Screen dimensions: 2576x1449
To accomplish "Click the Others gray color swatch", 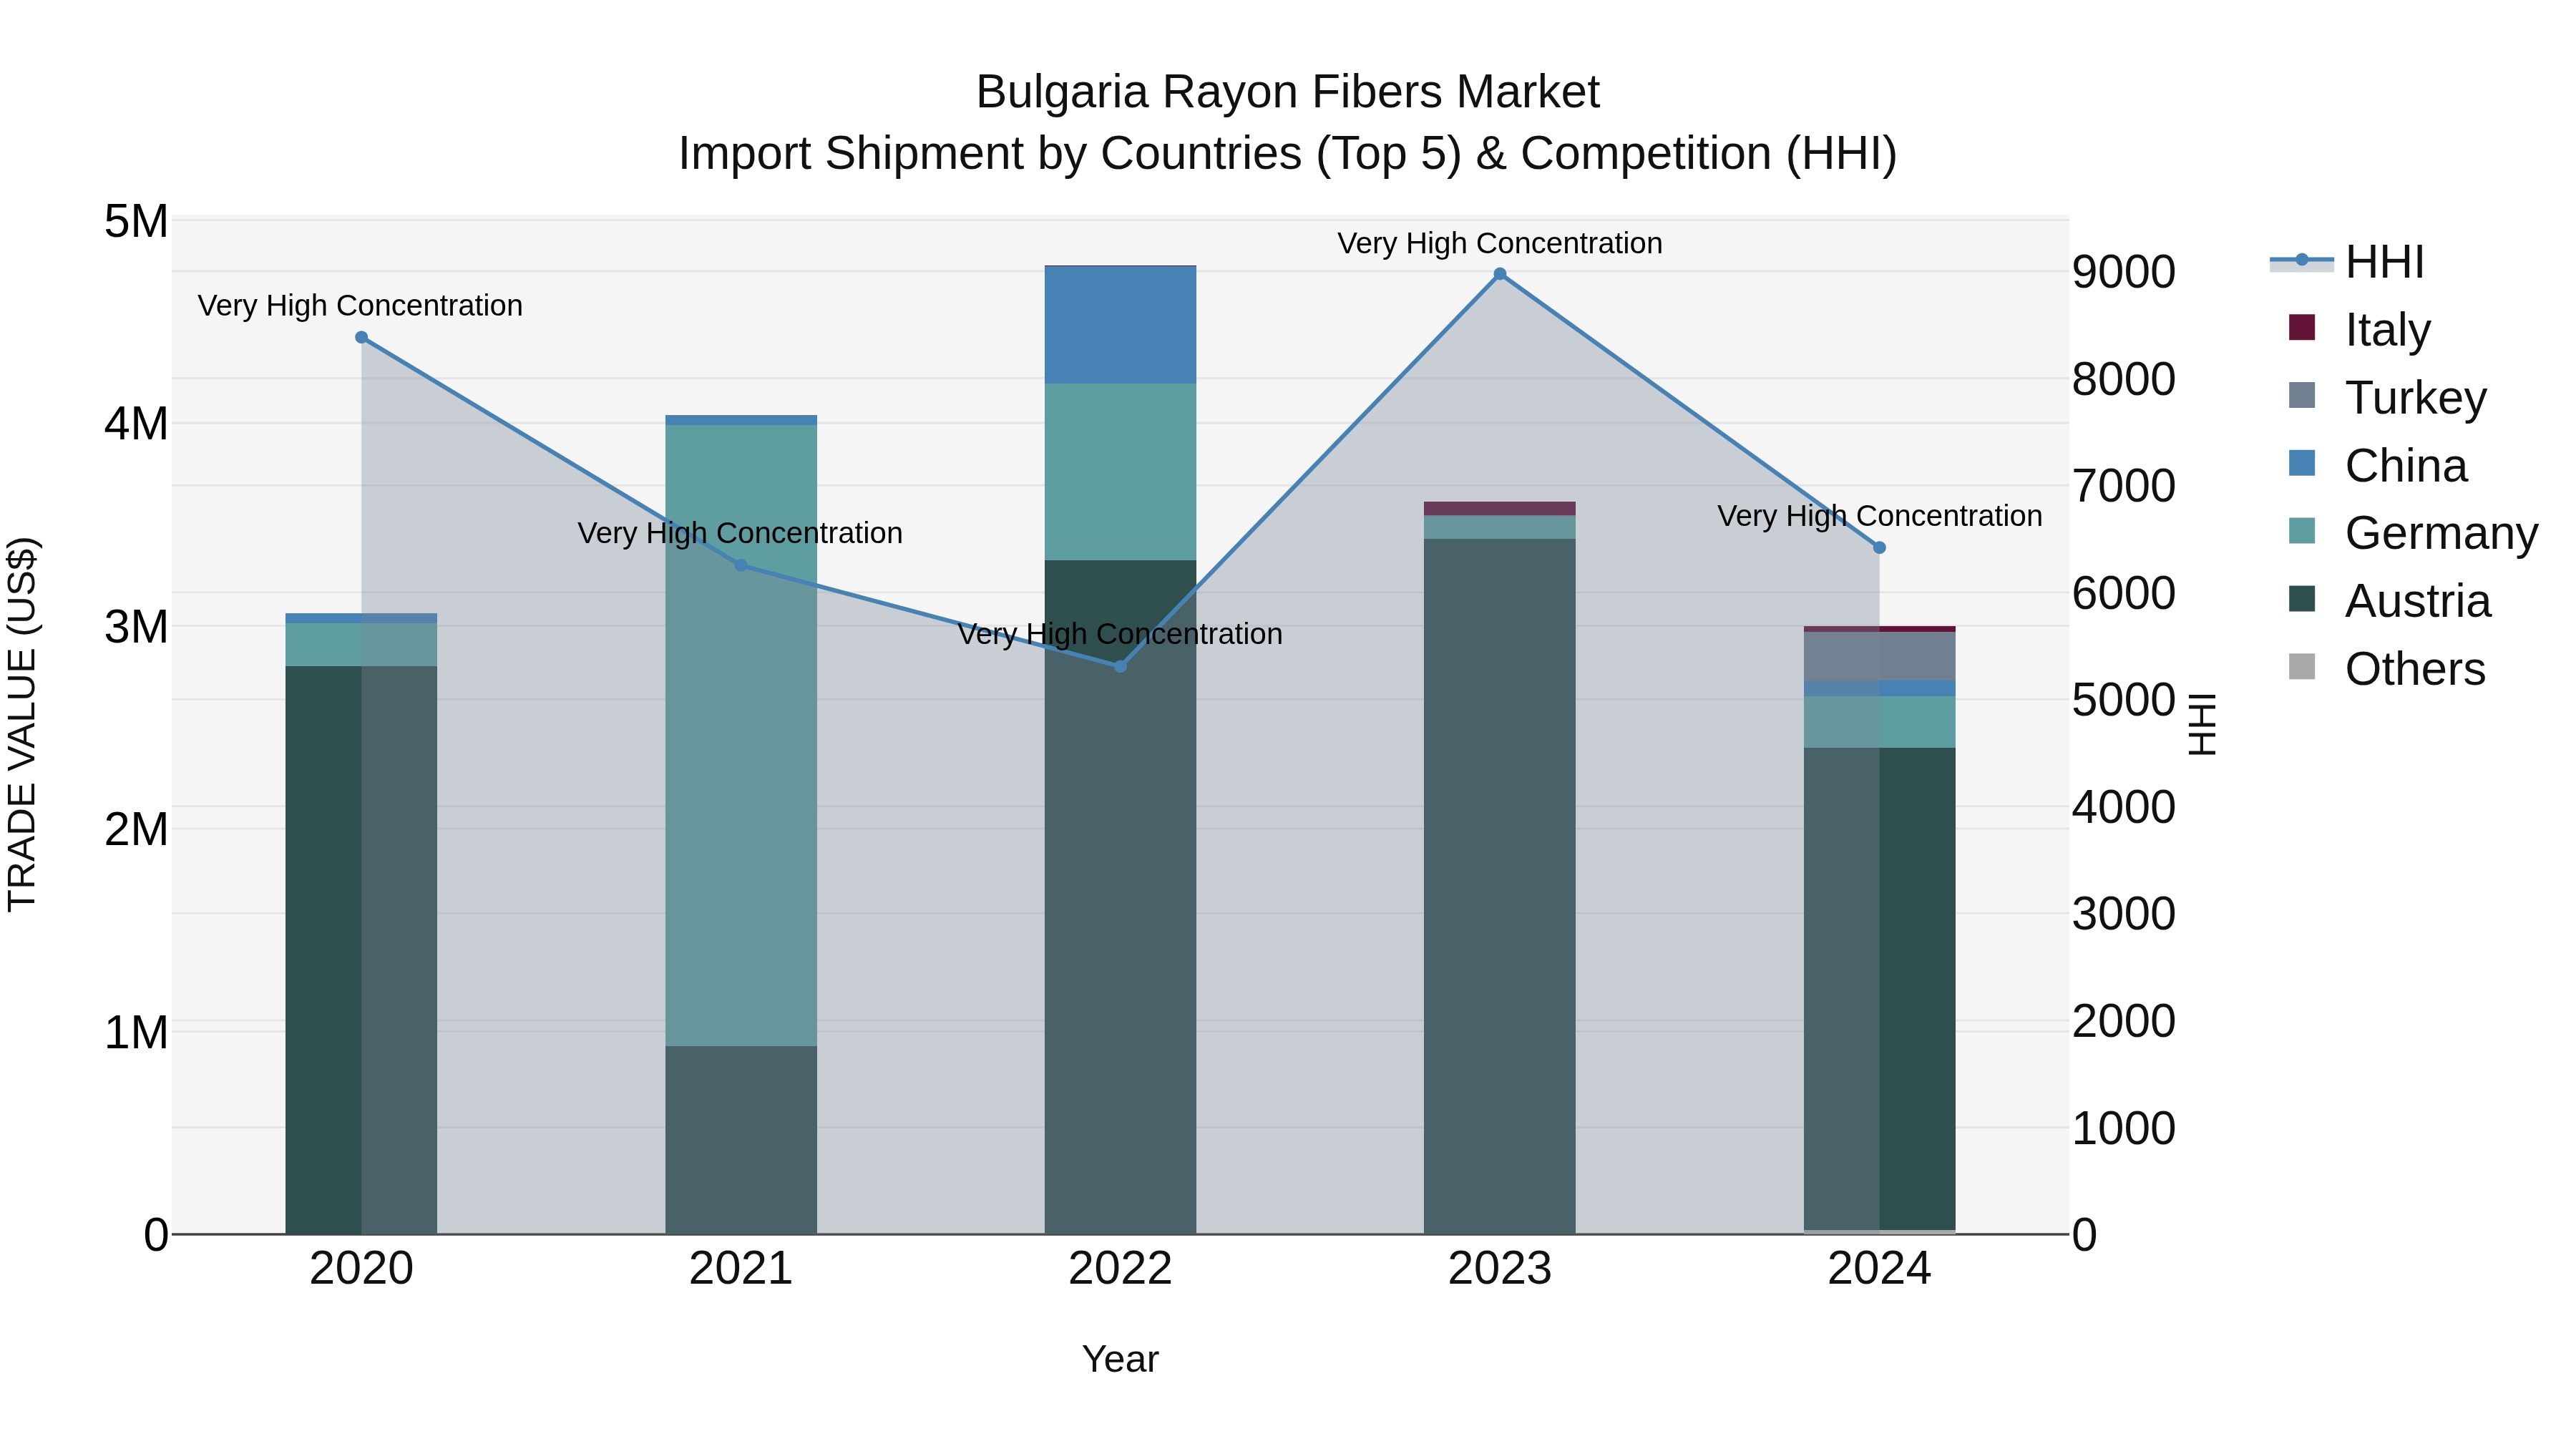I will point(2302,666).
